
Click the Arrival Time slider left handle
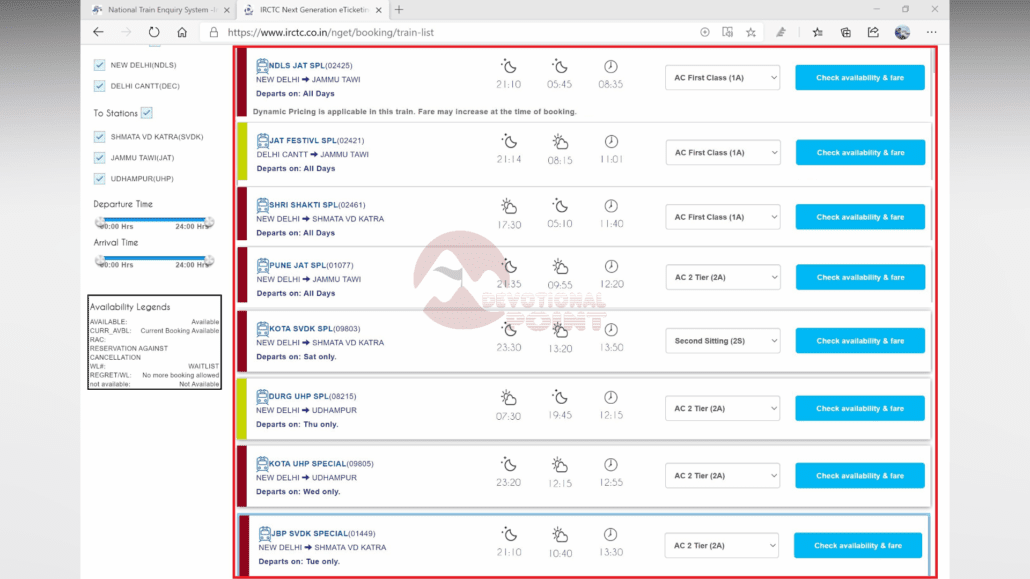point(100,261)
